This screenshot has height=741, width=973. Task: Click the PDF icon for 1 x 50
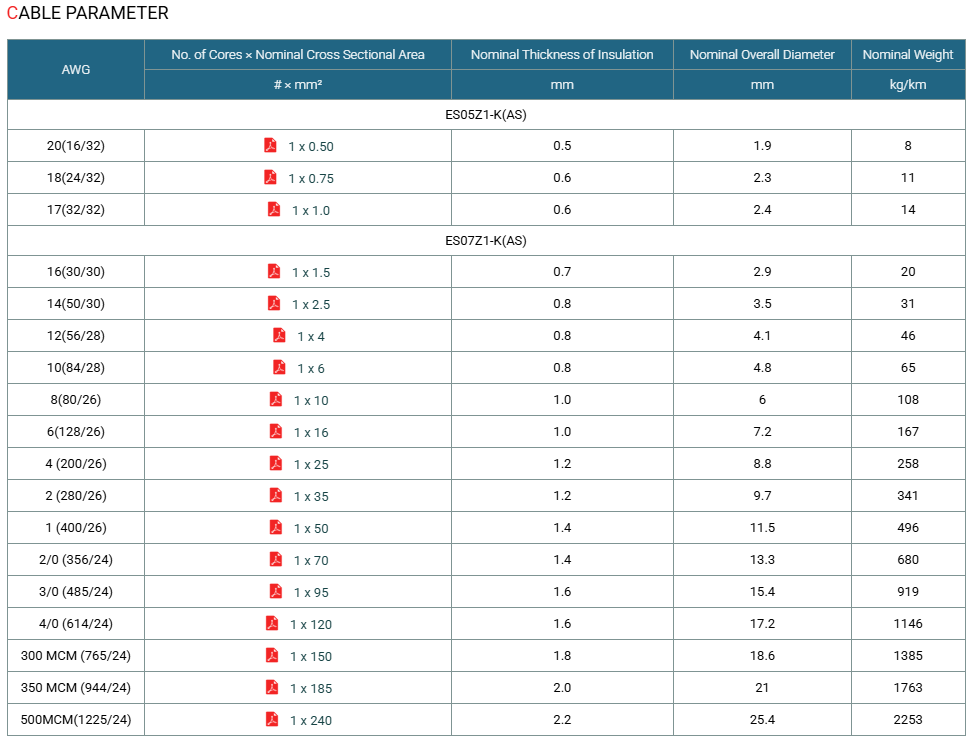pyautogui.click(x=276, y=527)
